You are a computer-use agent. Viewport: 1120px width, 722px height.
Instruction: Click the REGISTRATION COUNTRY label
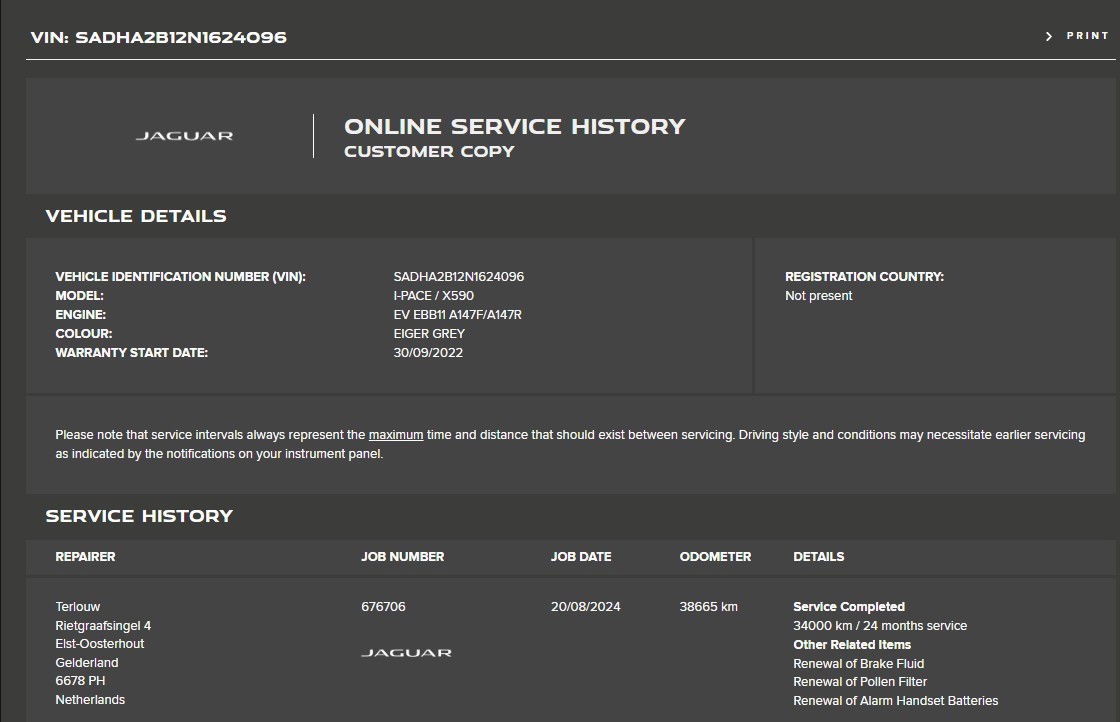click(864, 276)
